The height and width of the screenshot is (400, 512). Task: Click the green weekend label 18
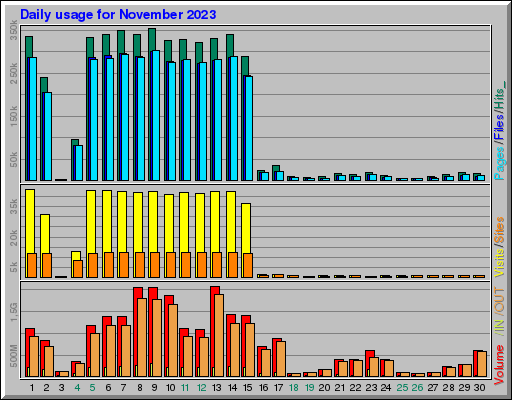(294, 388)
